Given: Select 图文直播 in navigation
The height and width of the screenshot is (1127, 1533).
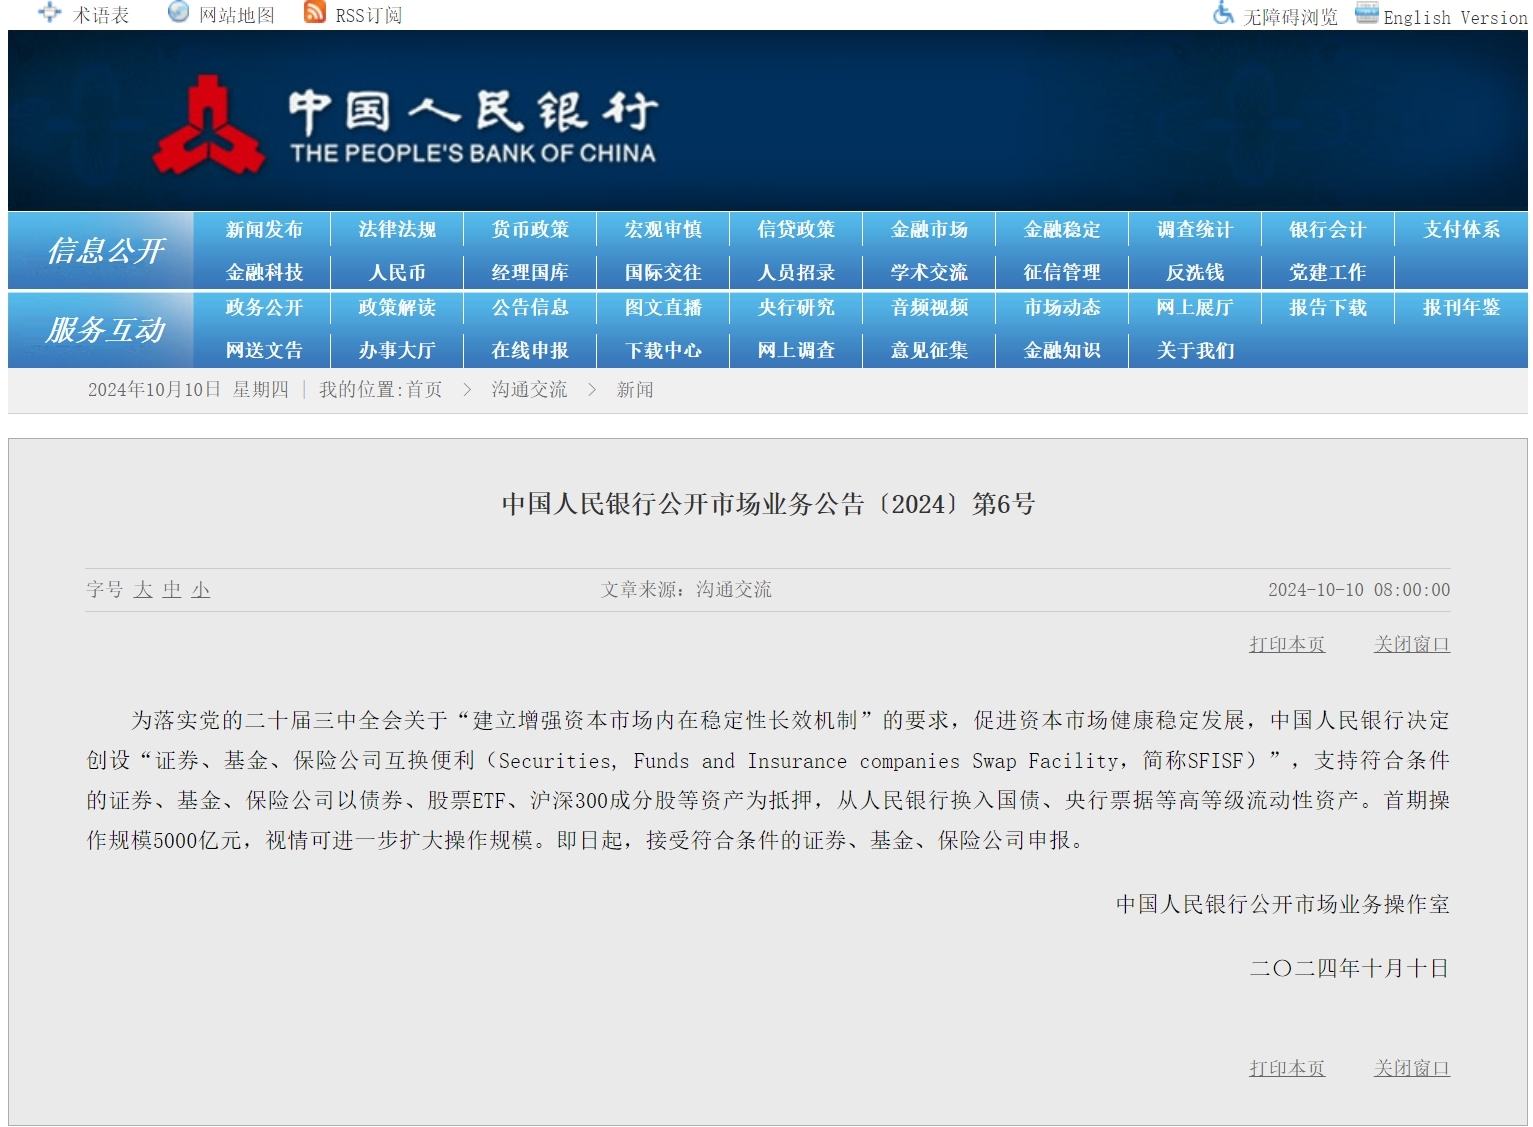Looking at the screenshot, I should point(663,307).
